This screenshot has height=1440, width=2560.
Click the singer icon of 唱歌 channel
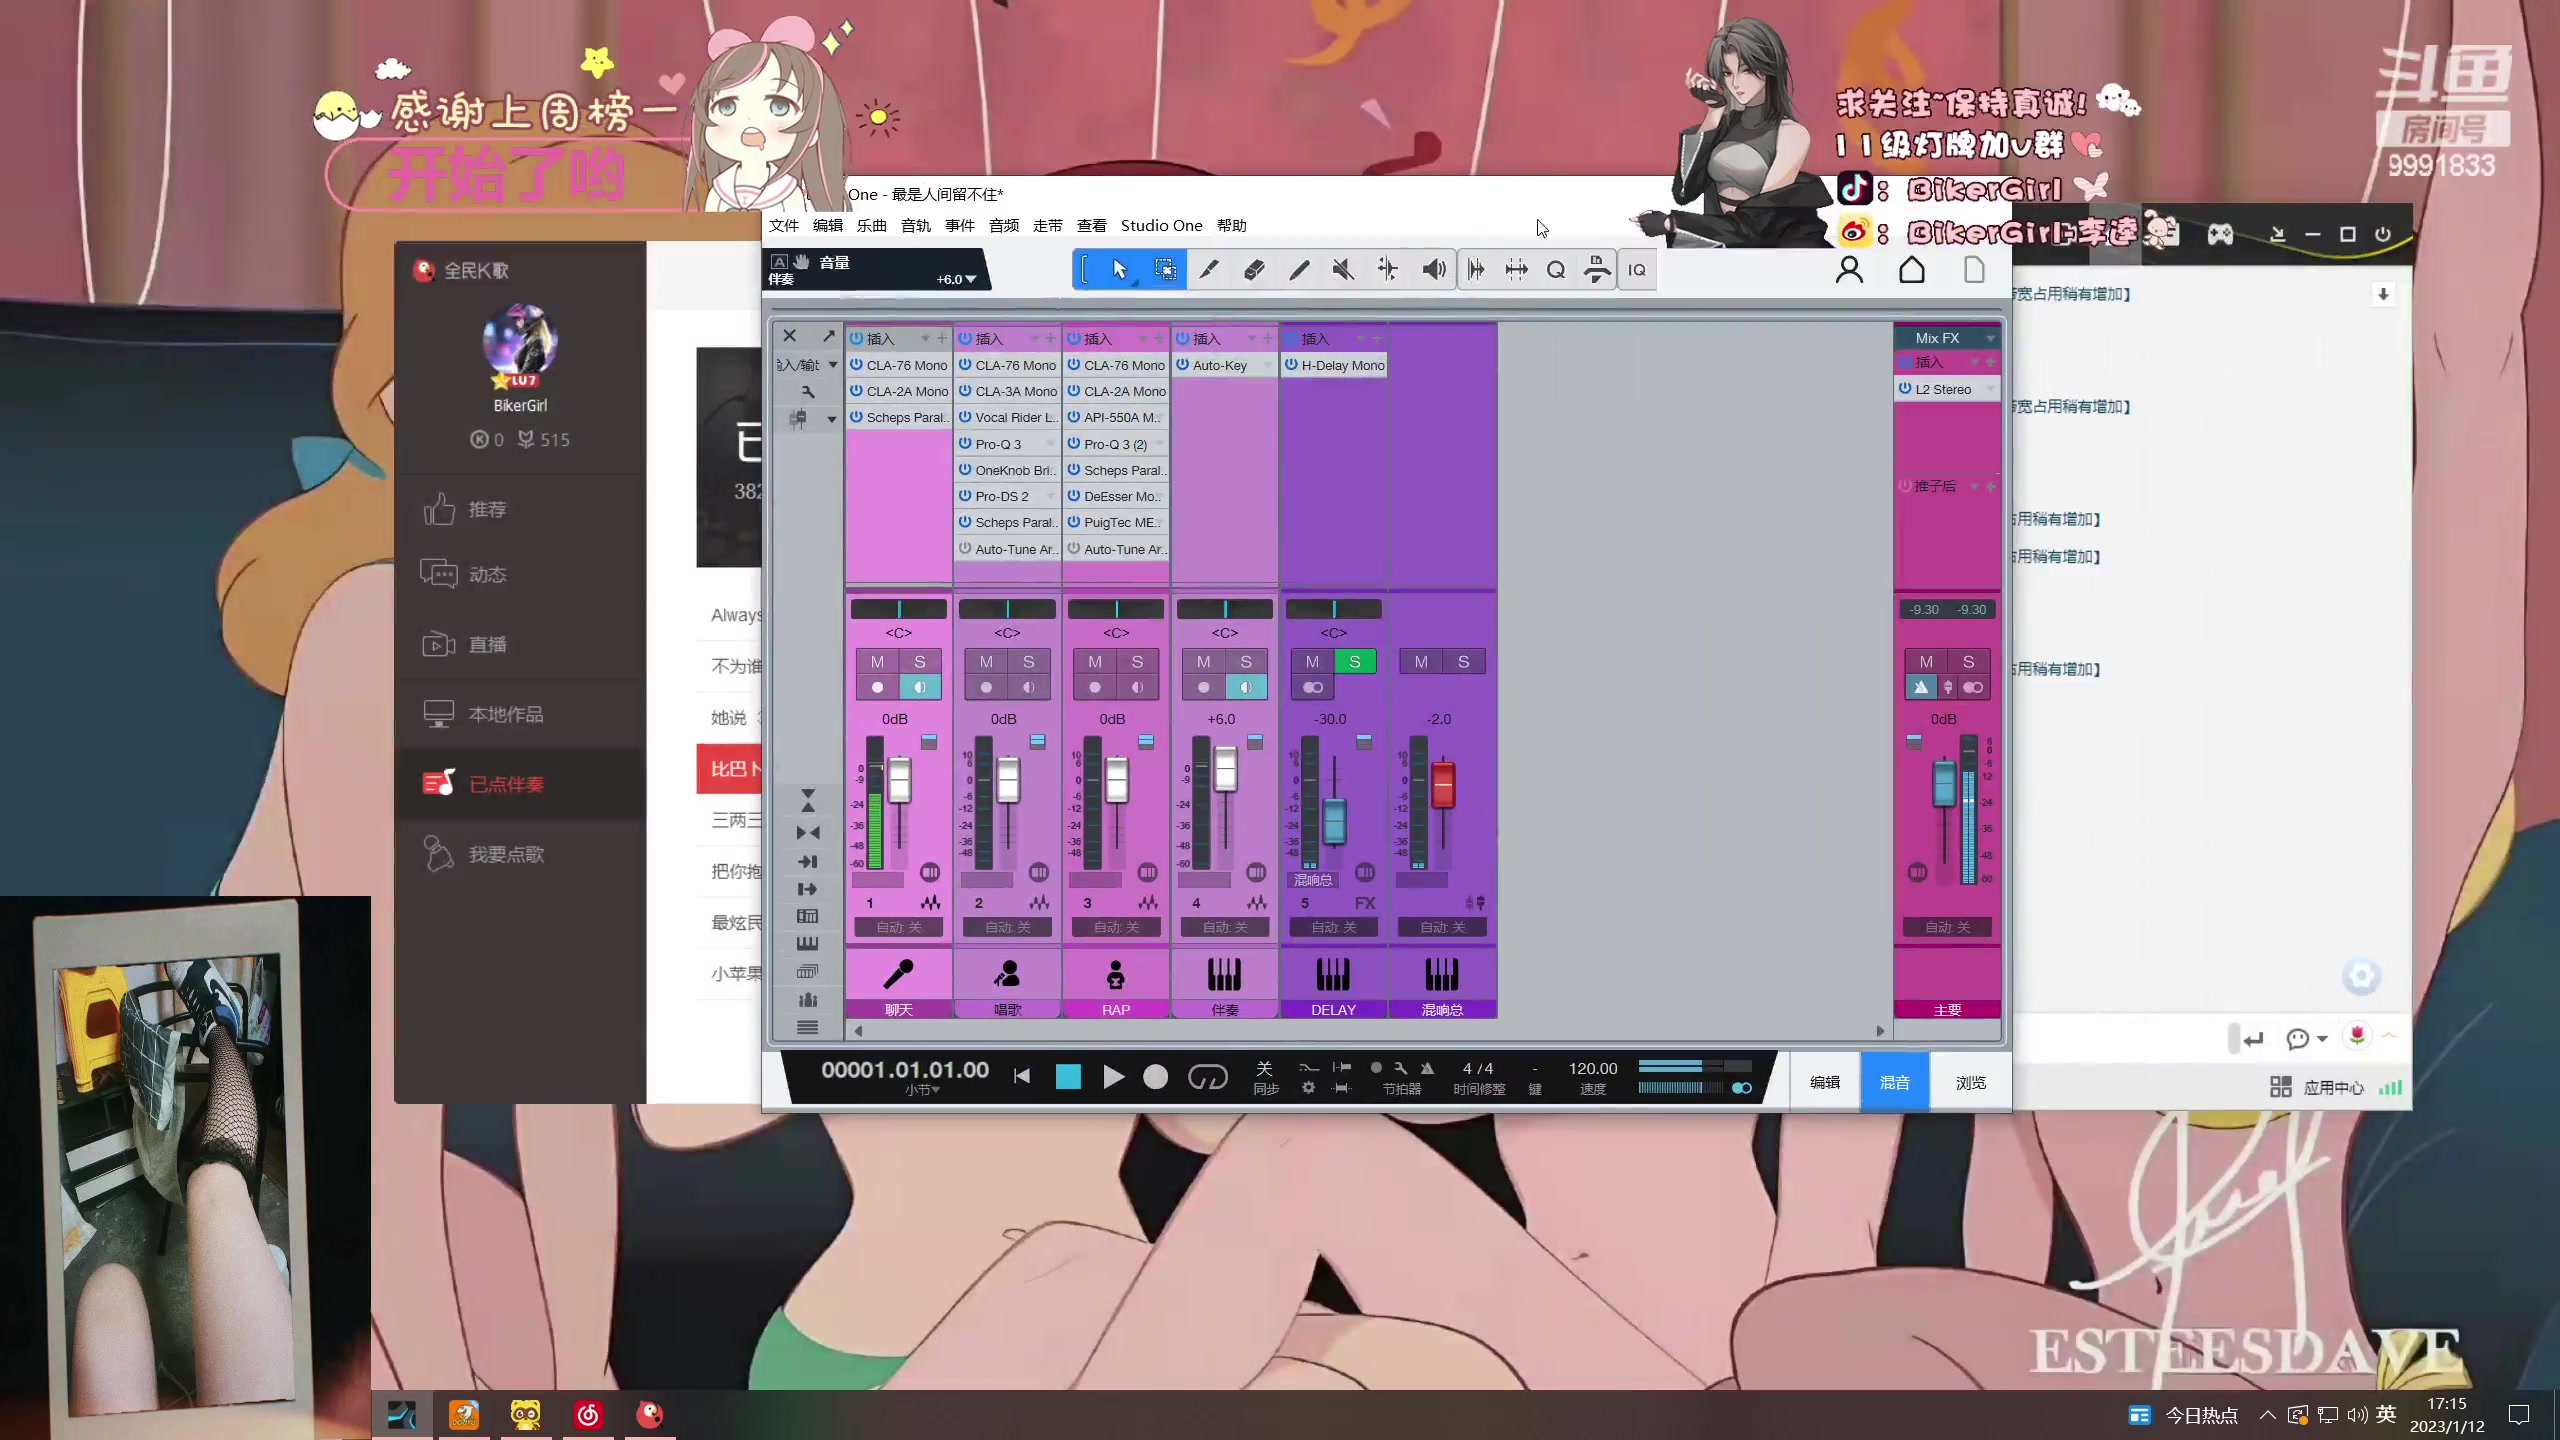click(1007, 973)
